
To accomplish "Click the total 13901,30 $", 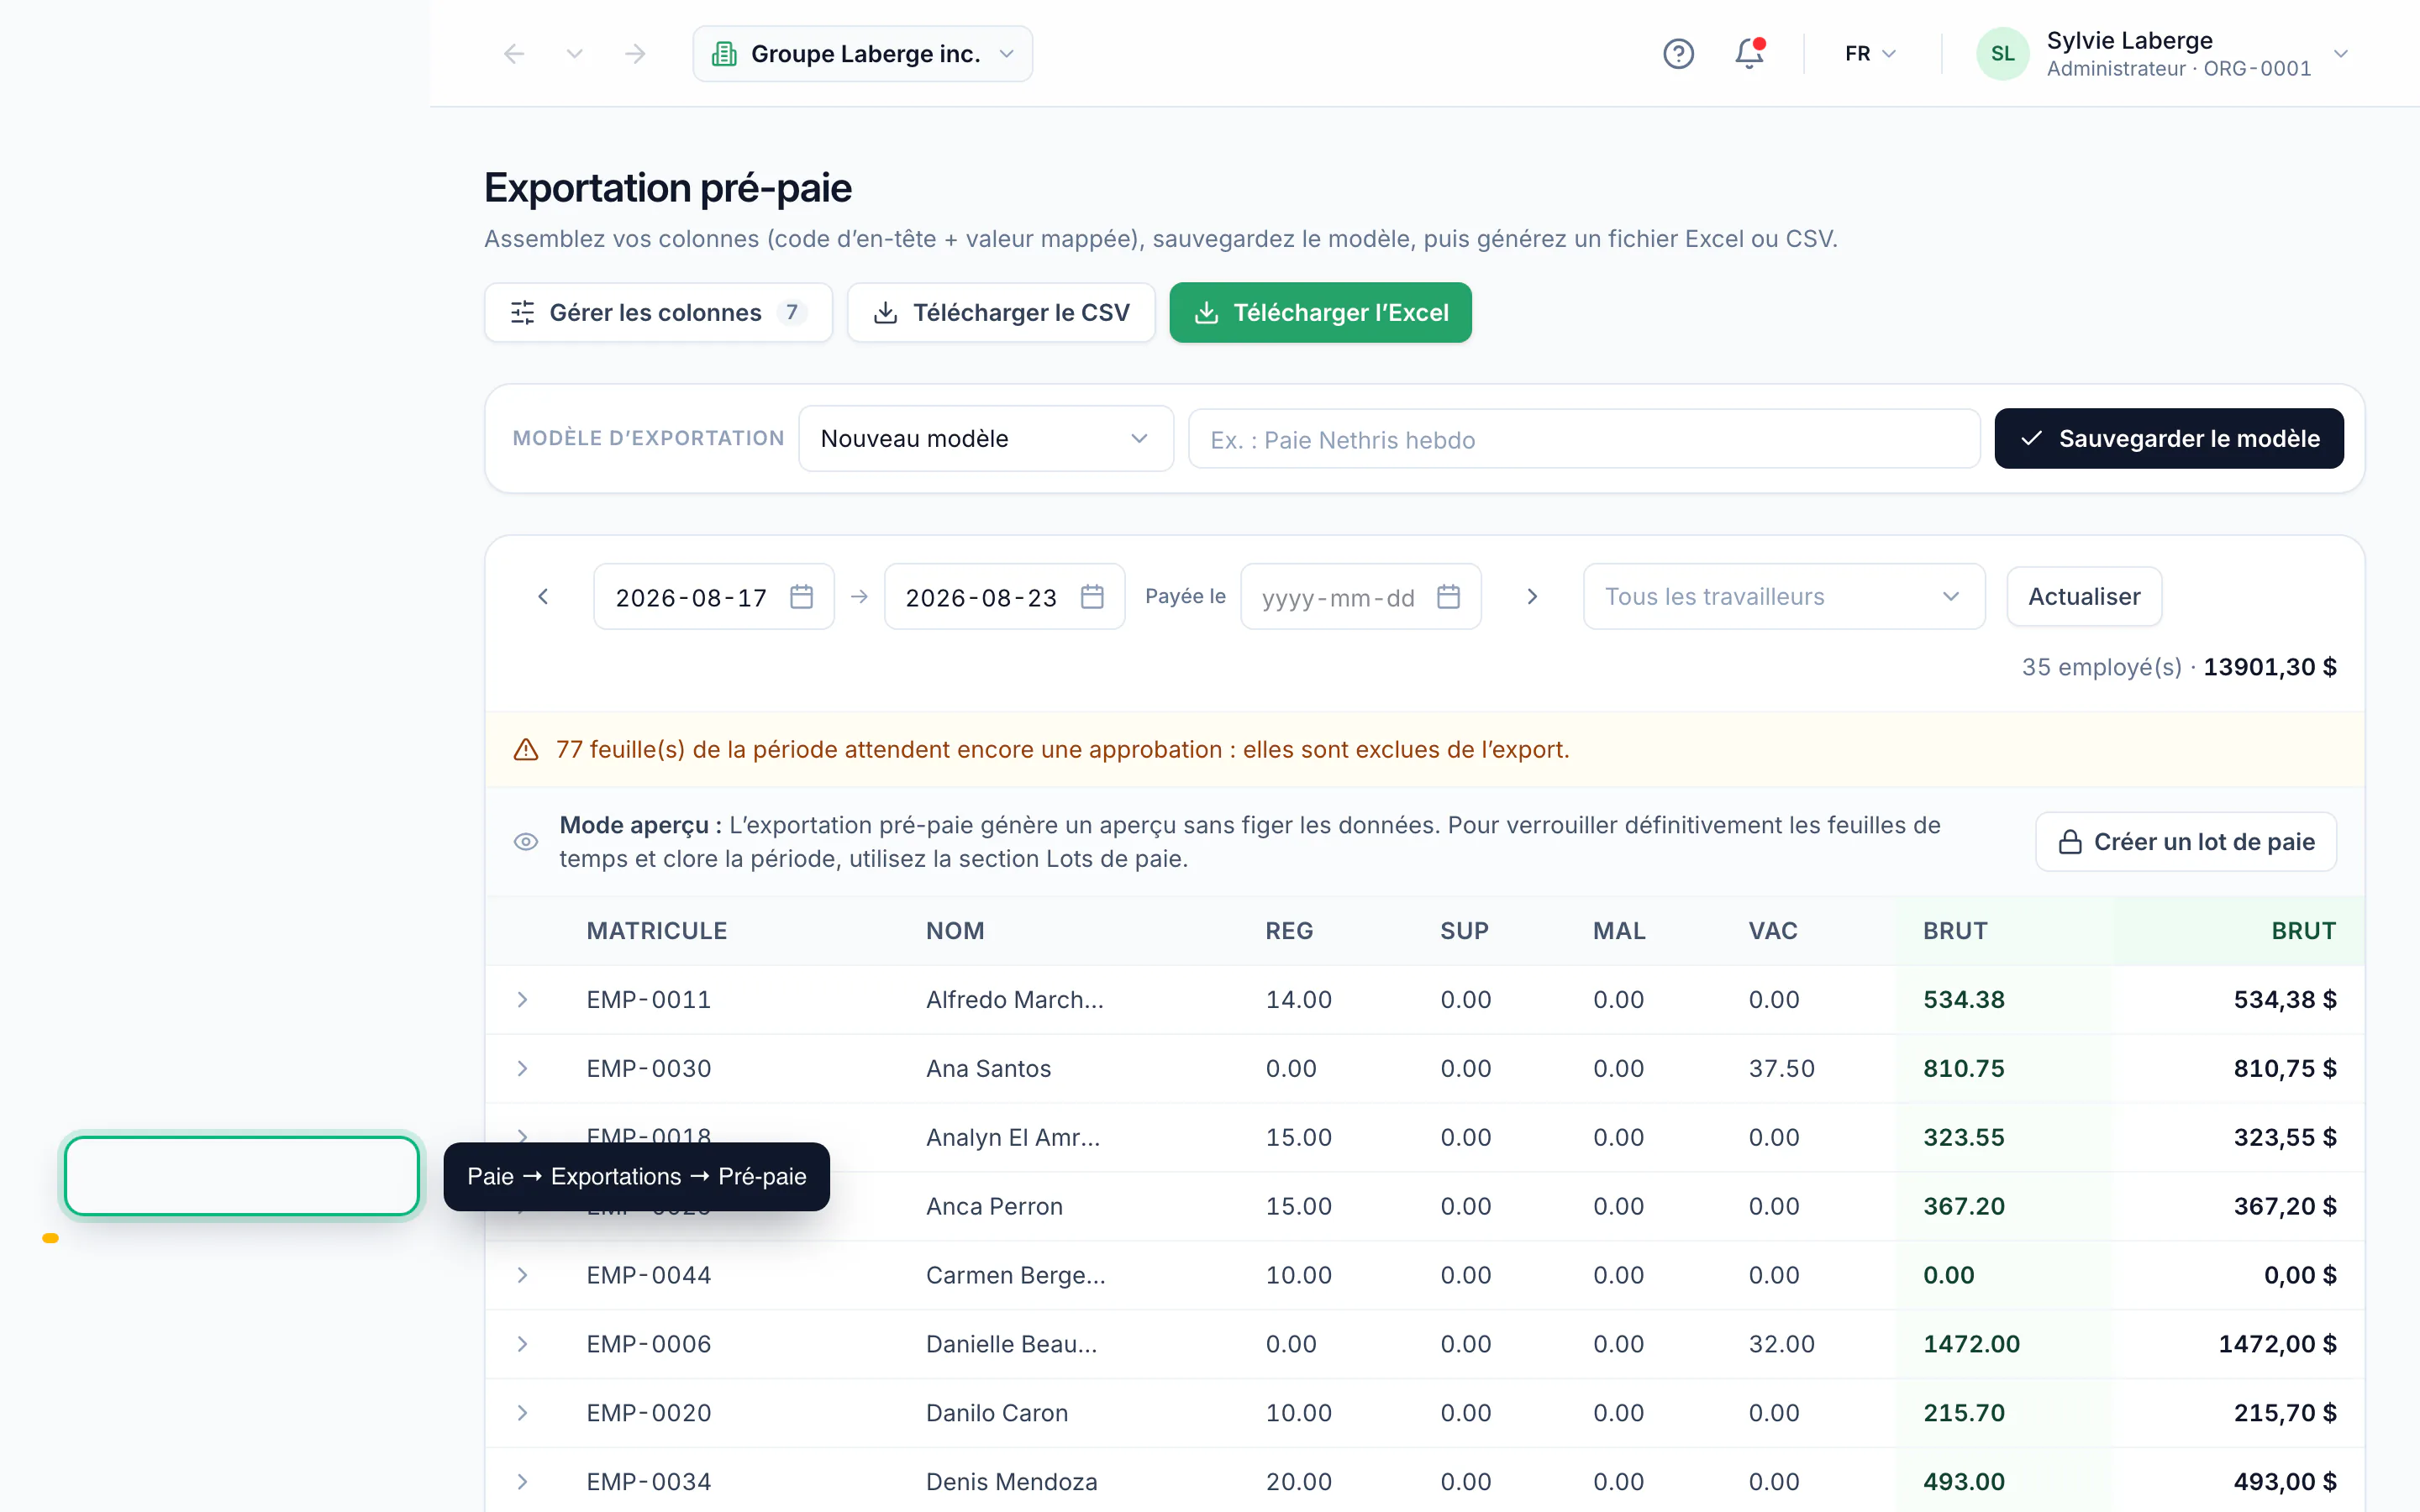I will (x=2270, y=667).
